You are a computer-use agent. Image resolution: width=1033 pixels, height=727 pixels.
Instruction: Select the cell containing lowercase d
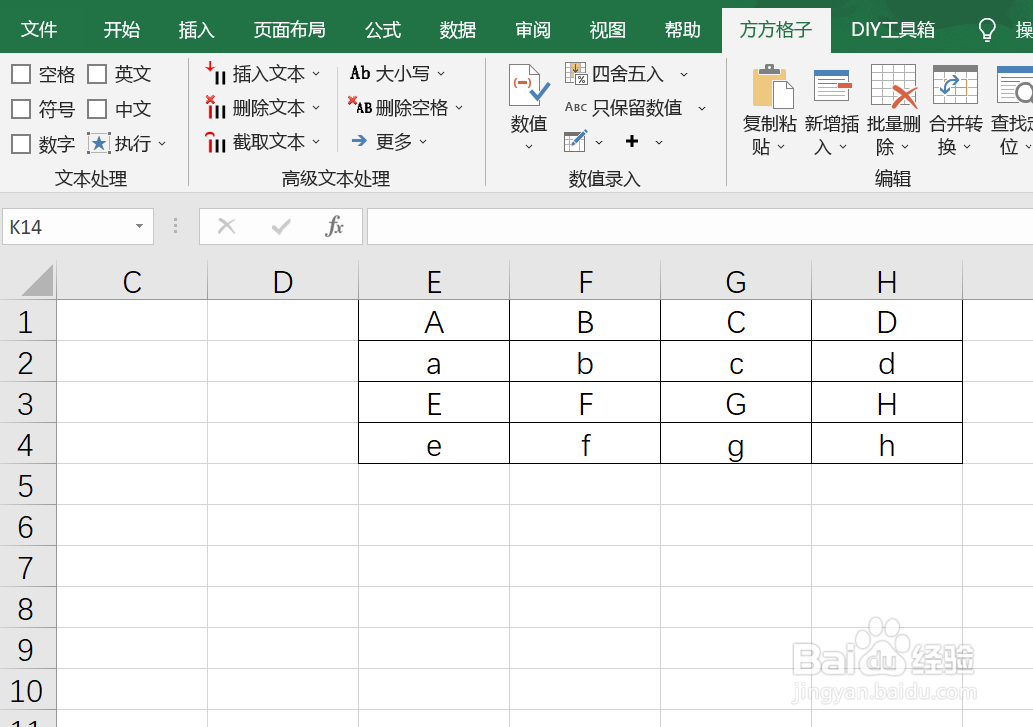887,362
